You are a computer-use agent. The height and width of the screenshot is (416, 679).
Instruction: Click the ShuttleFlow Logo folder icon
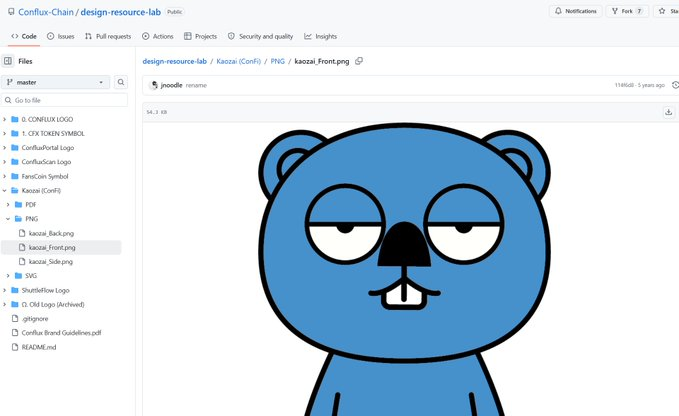click(15, 290)
